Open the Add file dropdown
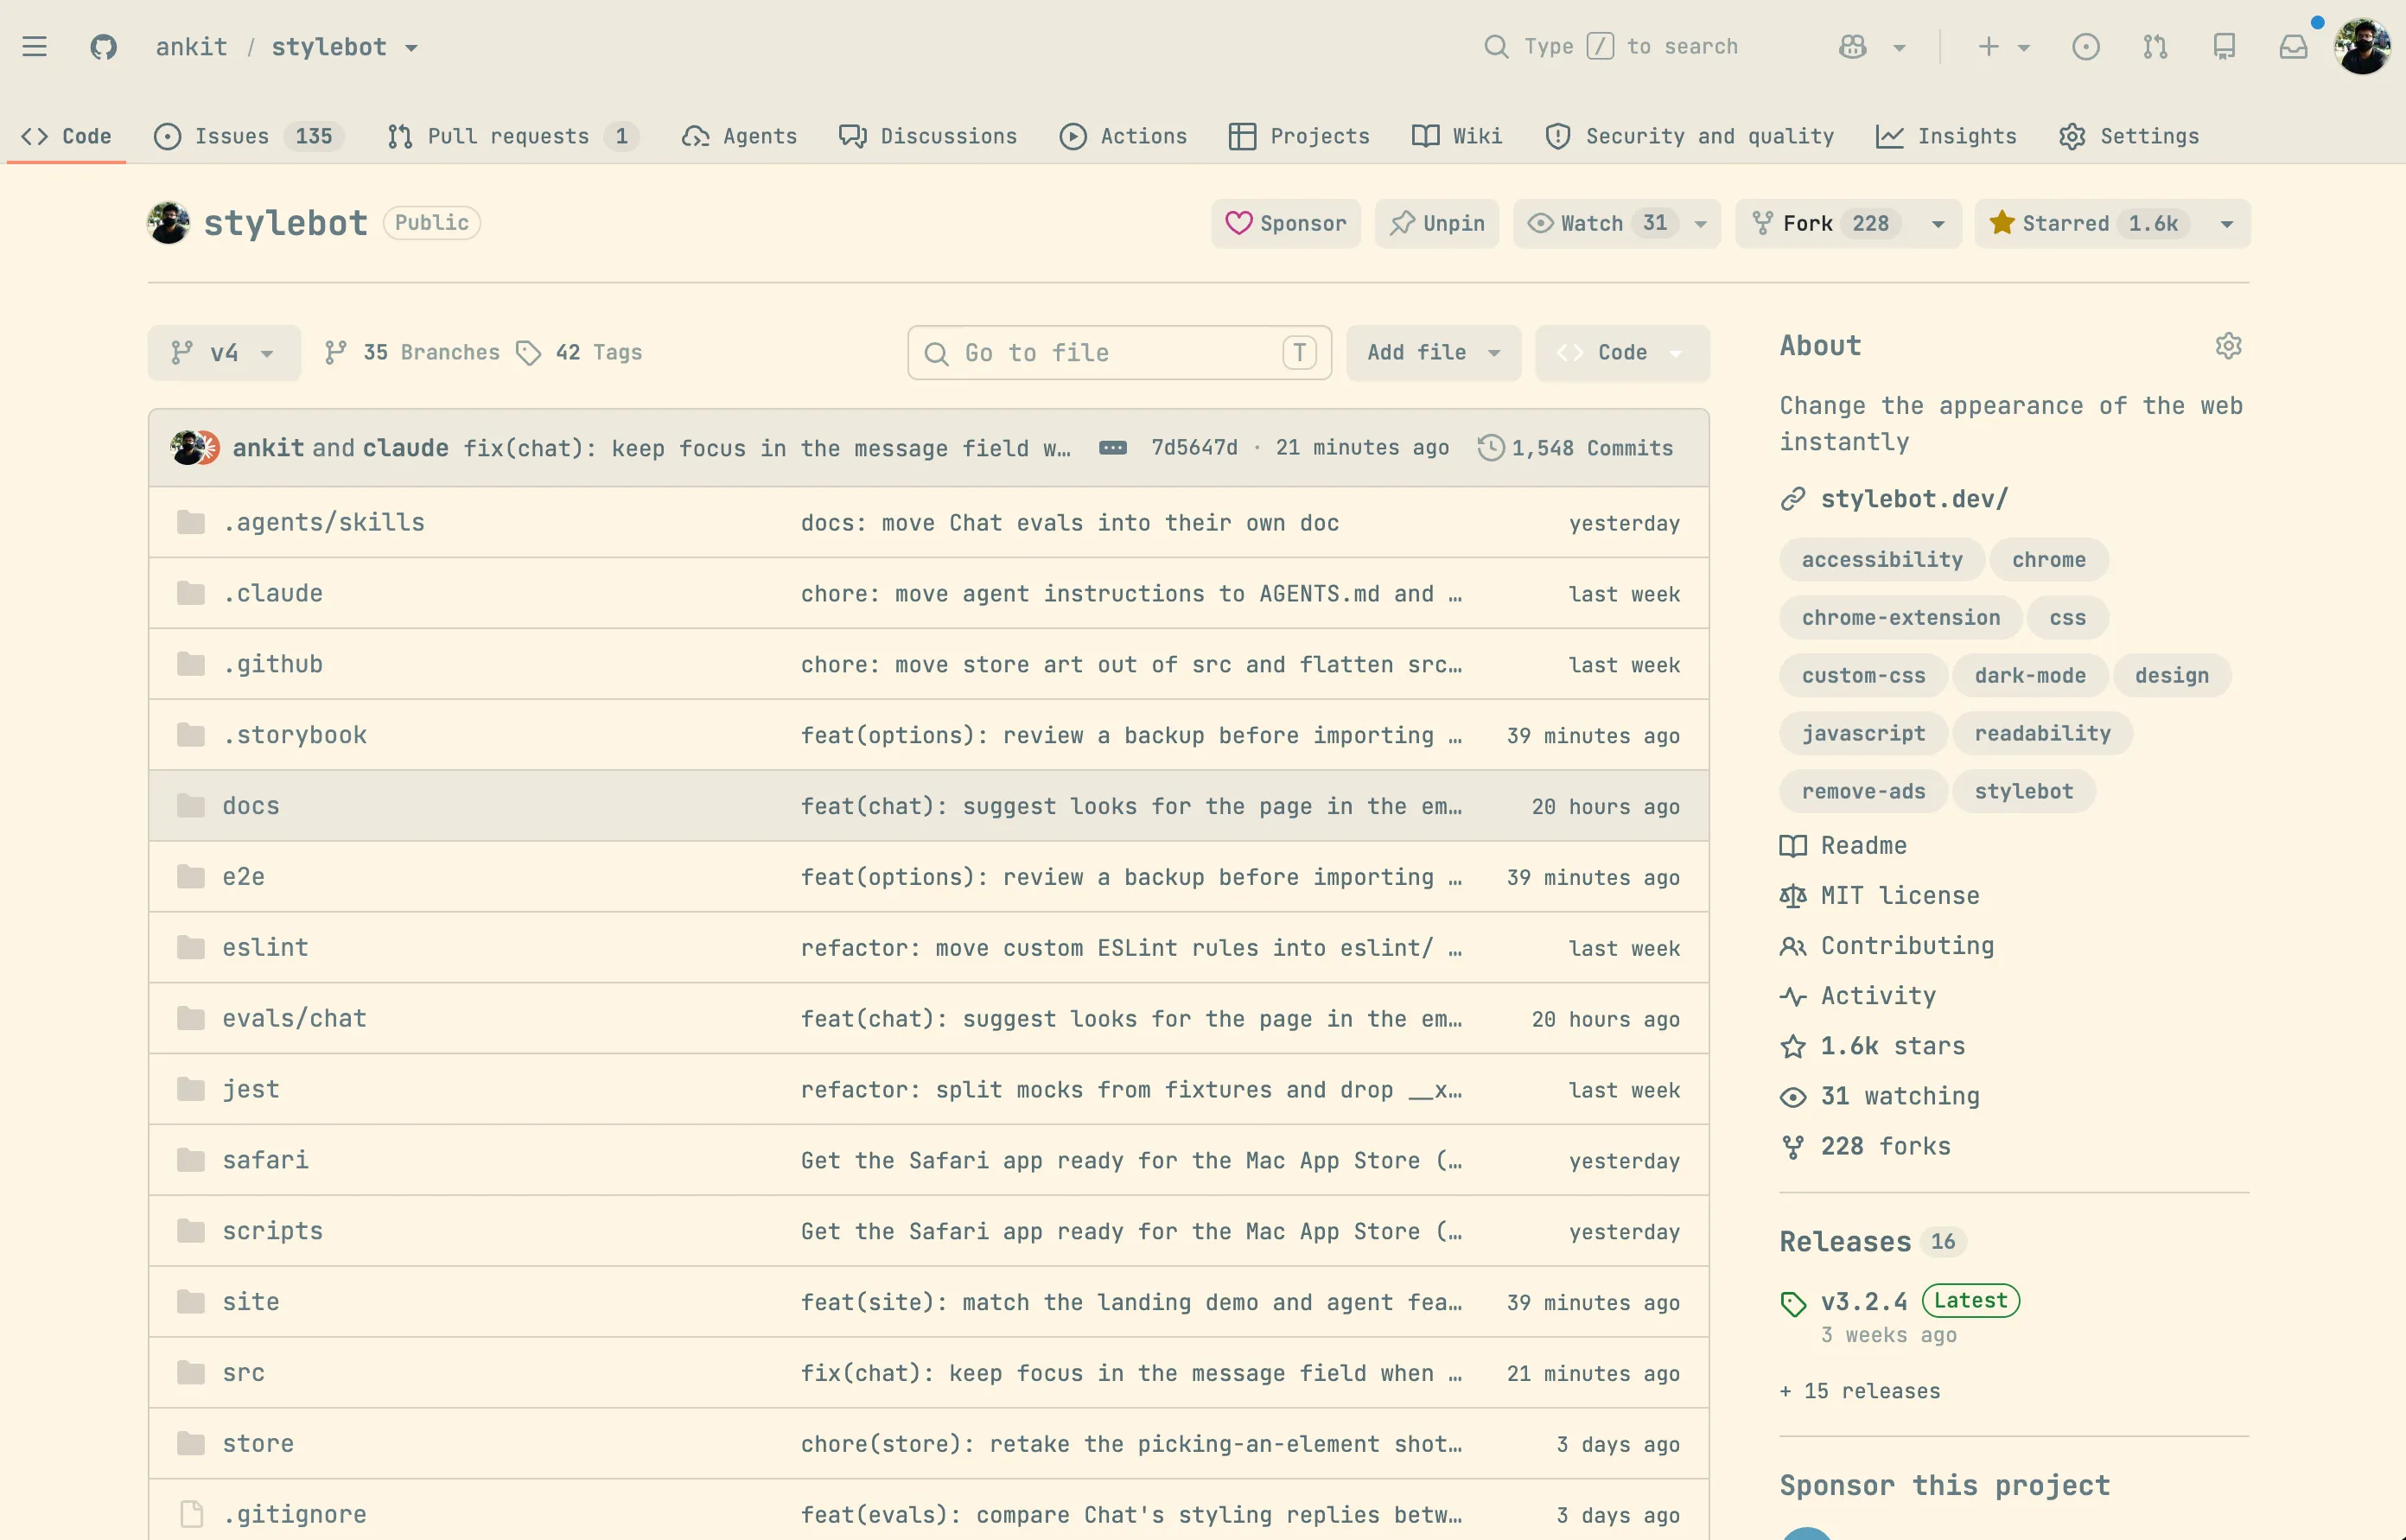 1433,353
